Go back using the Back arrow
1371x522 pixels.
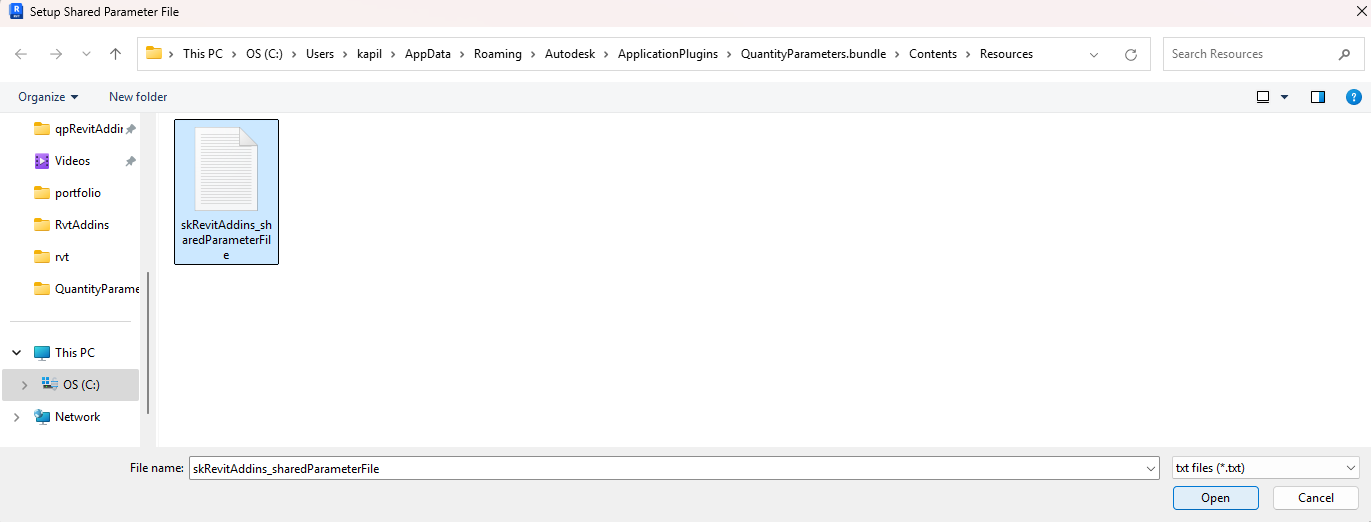coord(22,54)
